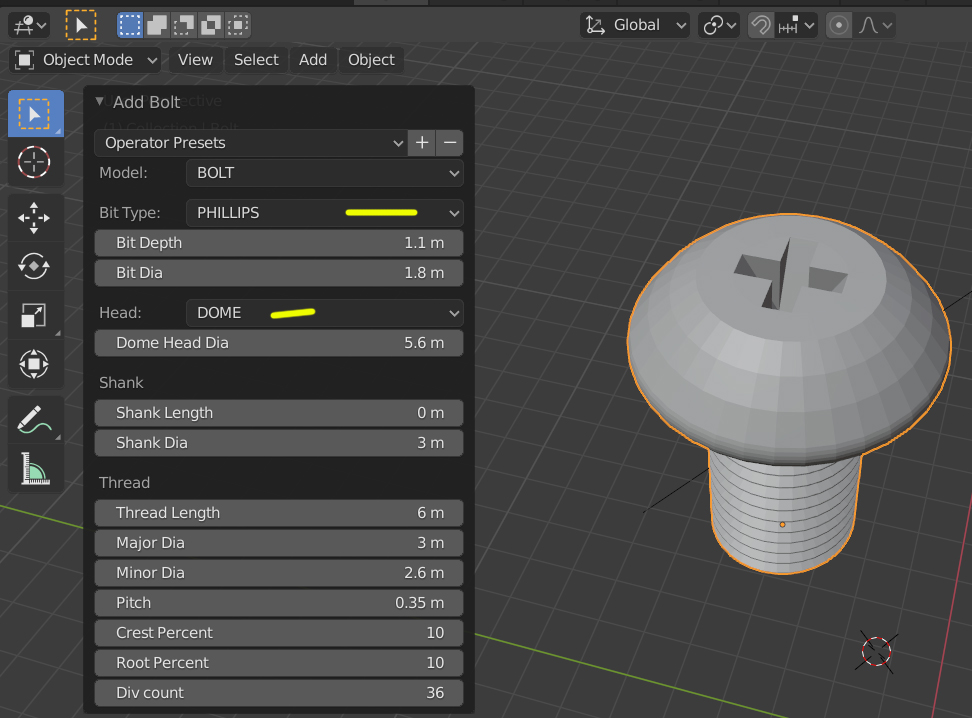Click the Root Percent field
This screenshot has height=718, width=972.
tap(279, 663)
